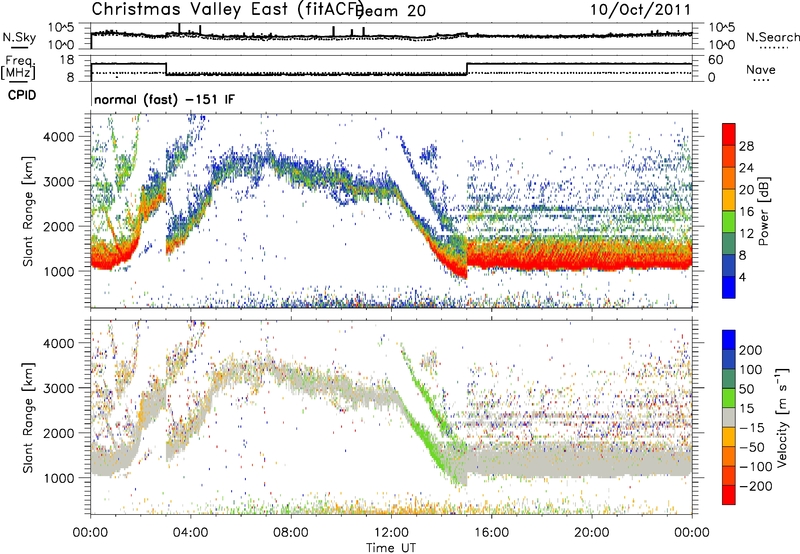Click the frequency step-up near 15:00
The height and width of the screenshot is (554, 800).
point(467,69)
